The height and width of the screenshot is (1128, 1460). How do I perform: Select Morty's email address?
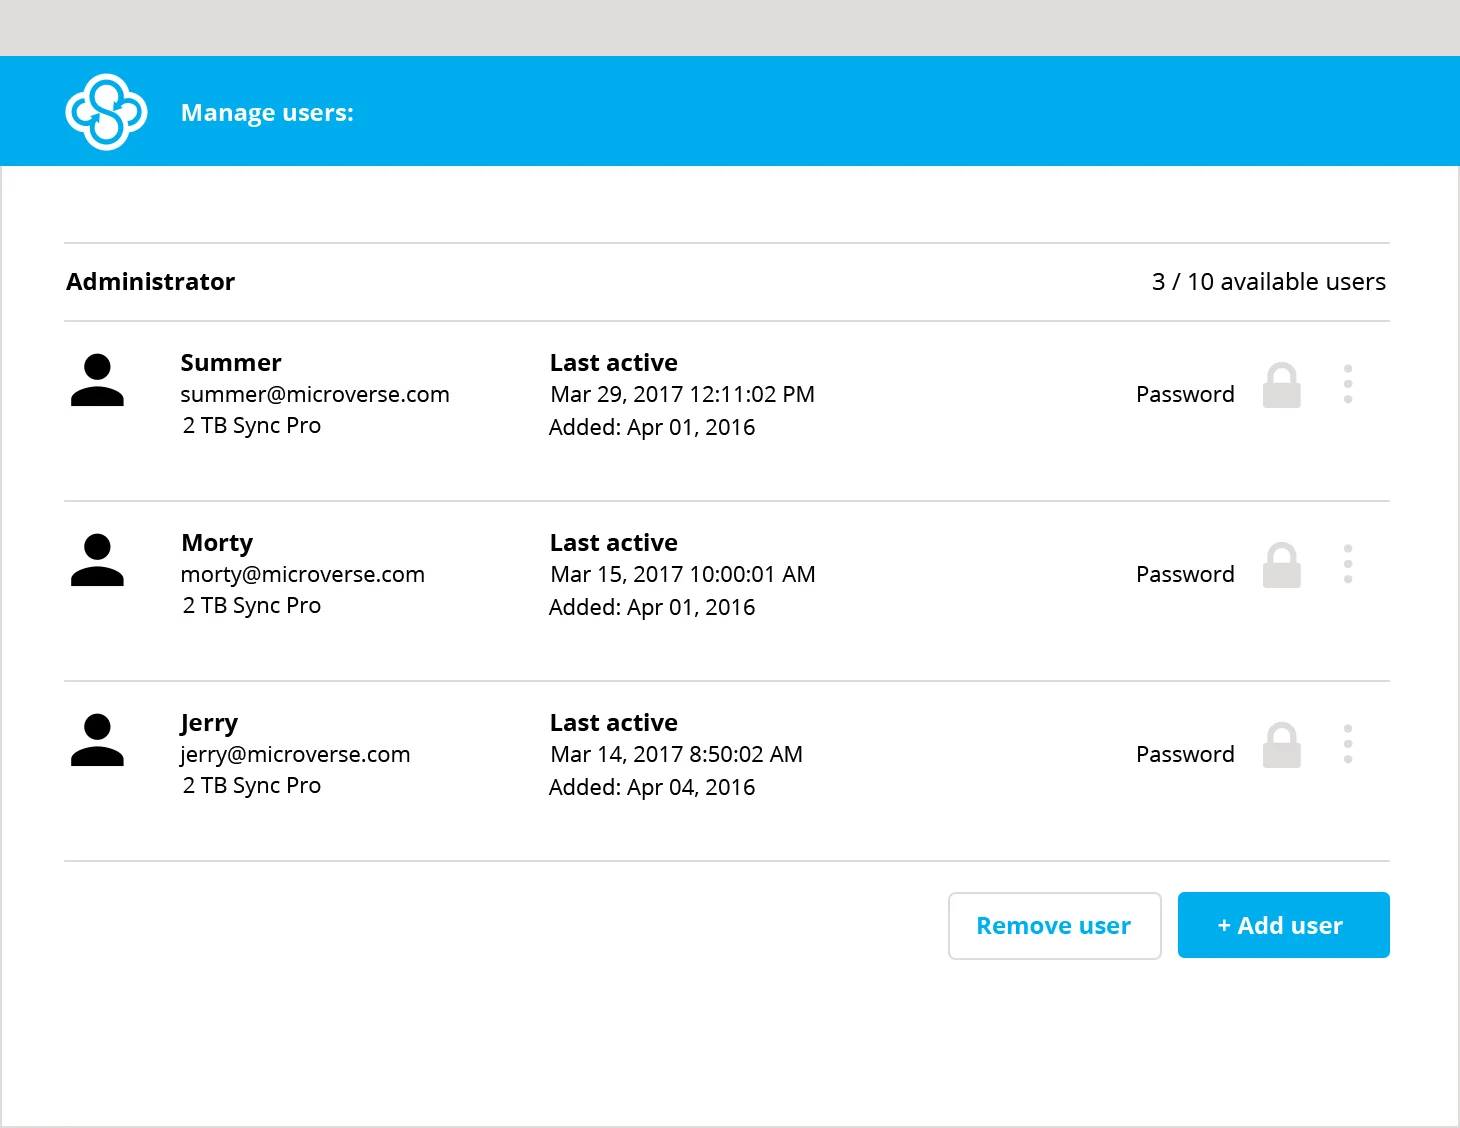(x=302, y=575)
